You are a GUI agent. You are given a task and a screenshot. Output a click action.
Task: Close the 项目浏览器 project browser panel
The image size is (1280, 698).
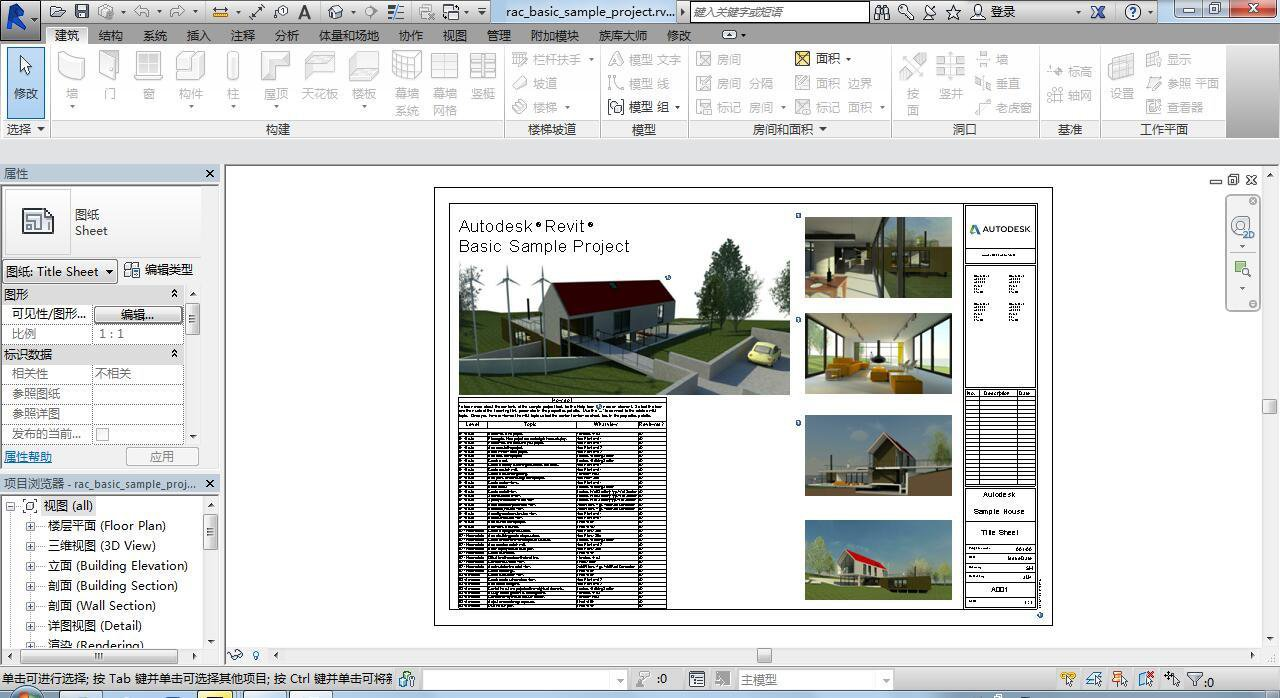[x=210, y=484]
